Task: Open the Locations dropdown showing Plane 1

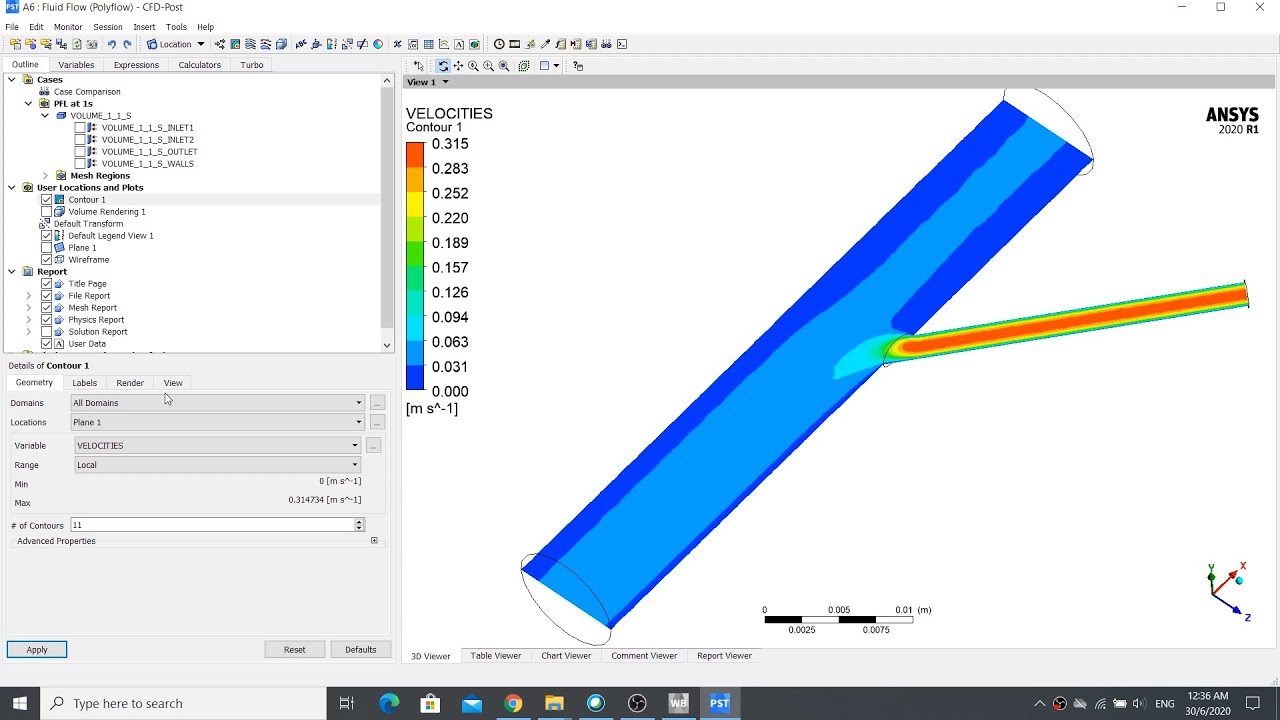Action: 217,422
